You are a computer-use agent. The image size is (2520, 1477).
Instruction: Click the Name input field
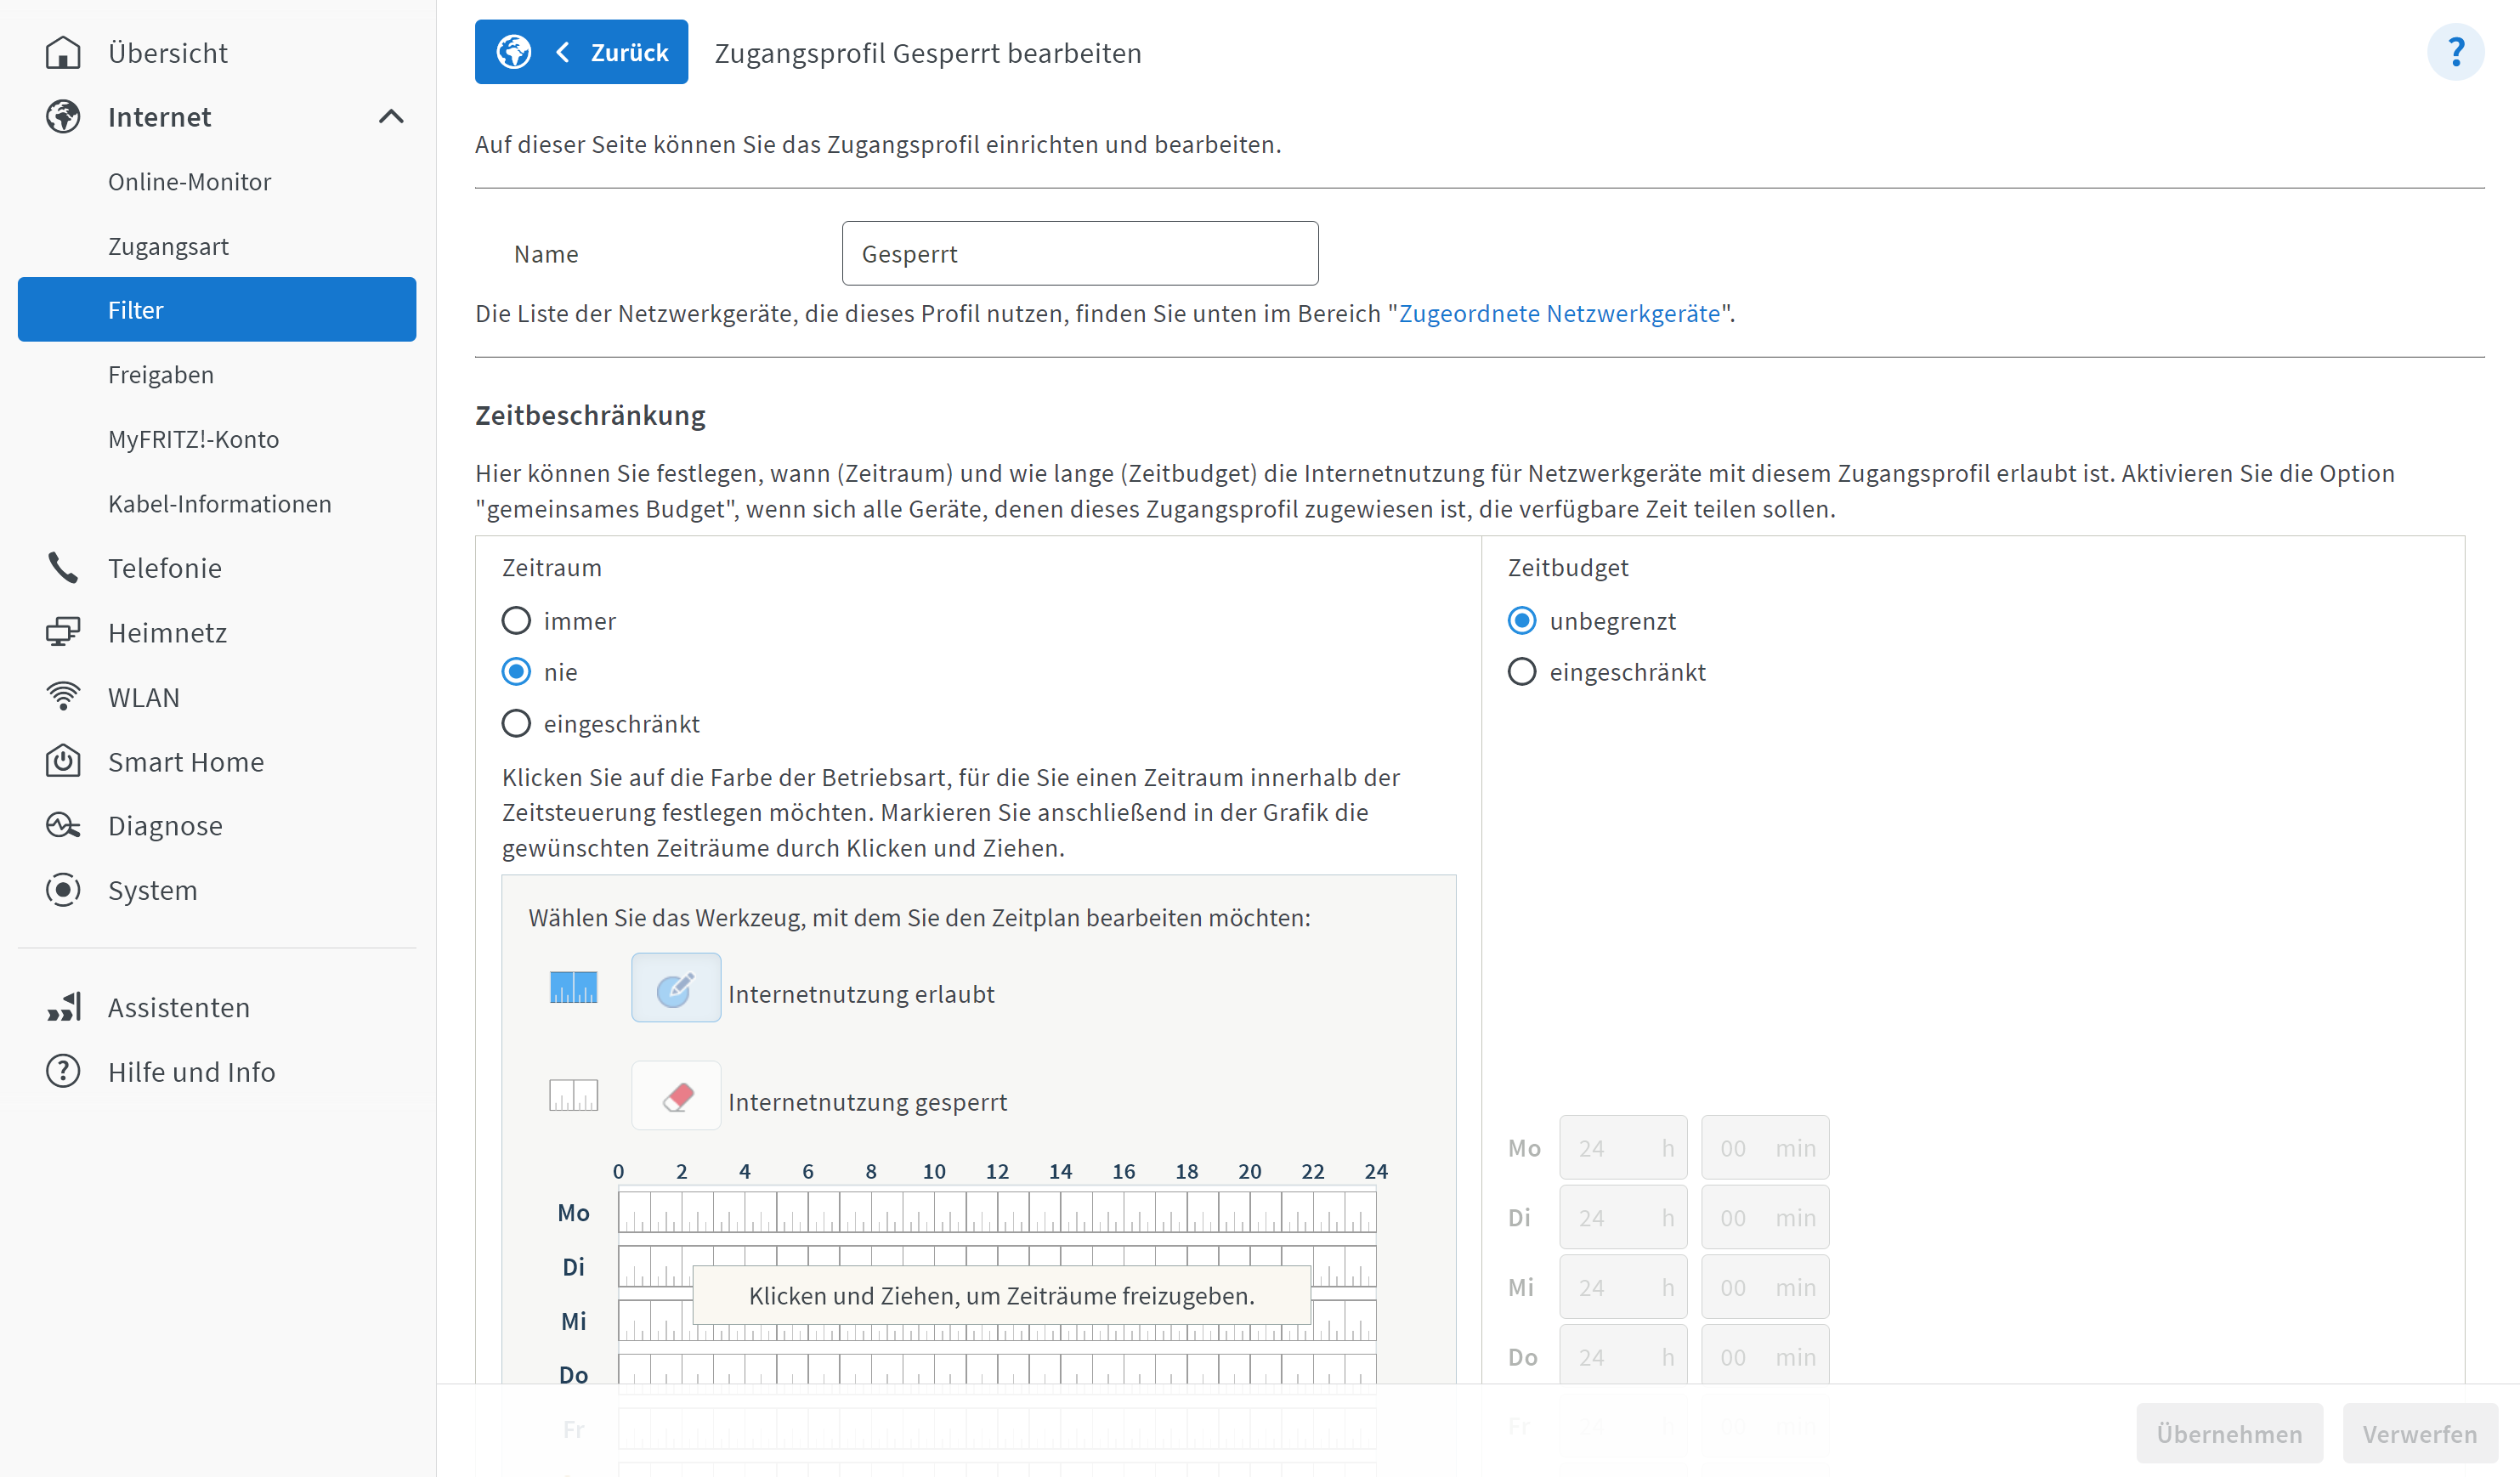coord(1079,254)
